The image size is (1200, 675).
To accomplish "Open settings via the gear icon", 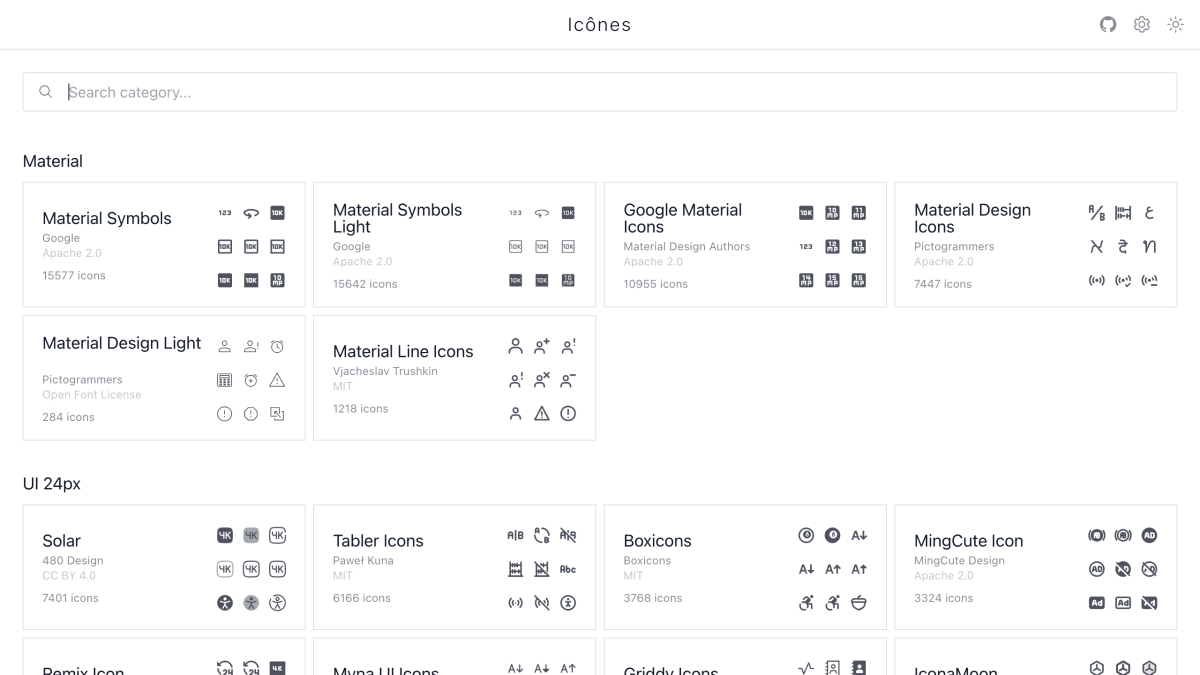I will tap(1142, 25).
